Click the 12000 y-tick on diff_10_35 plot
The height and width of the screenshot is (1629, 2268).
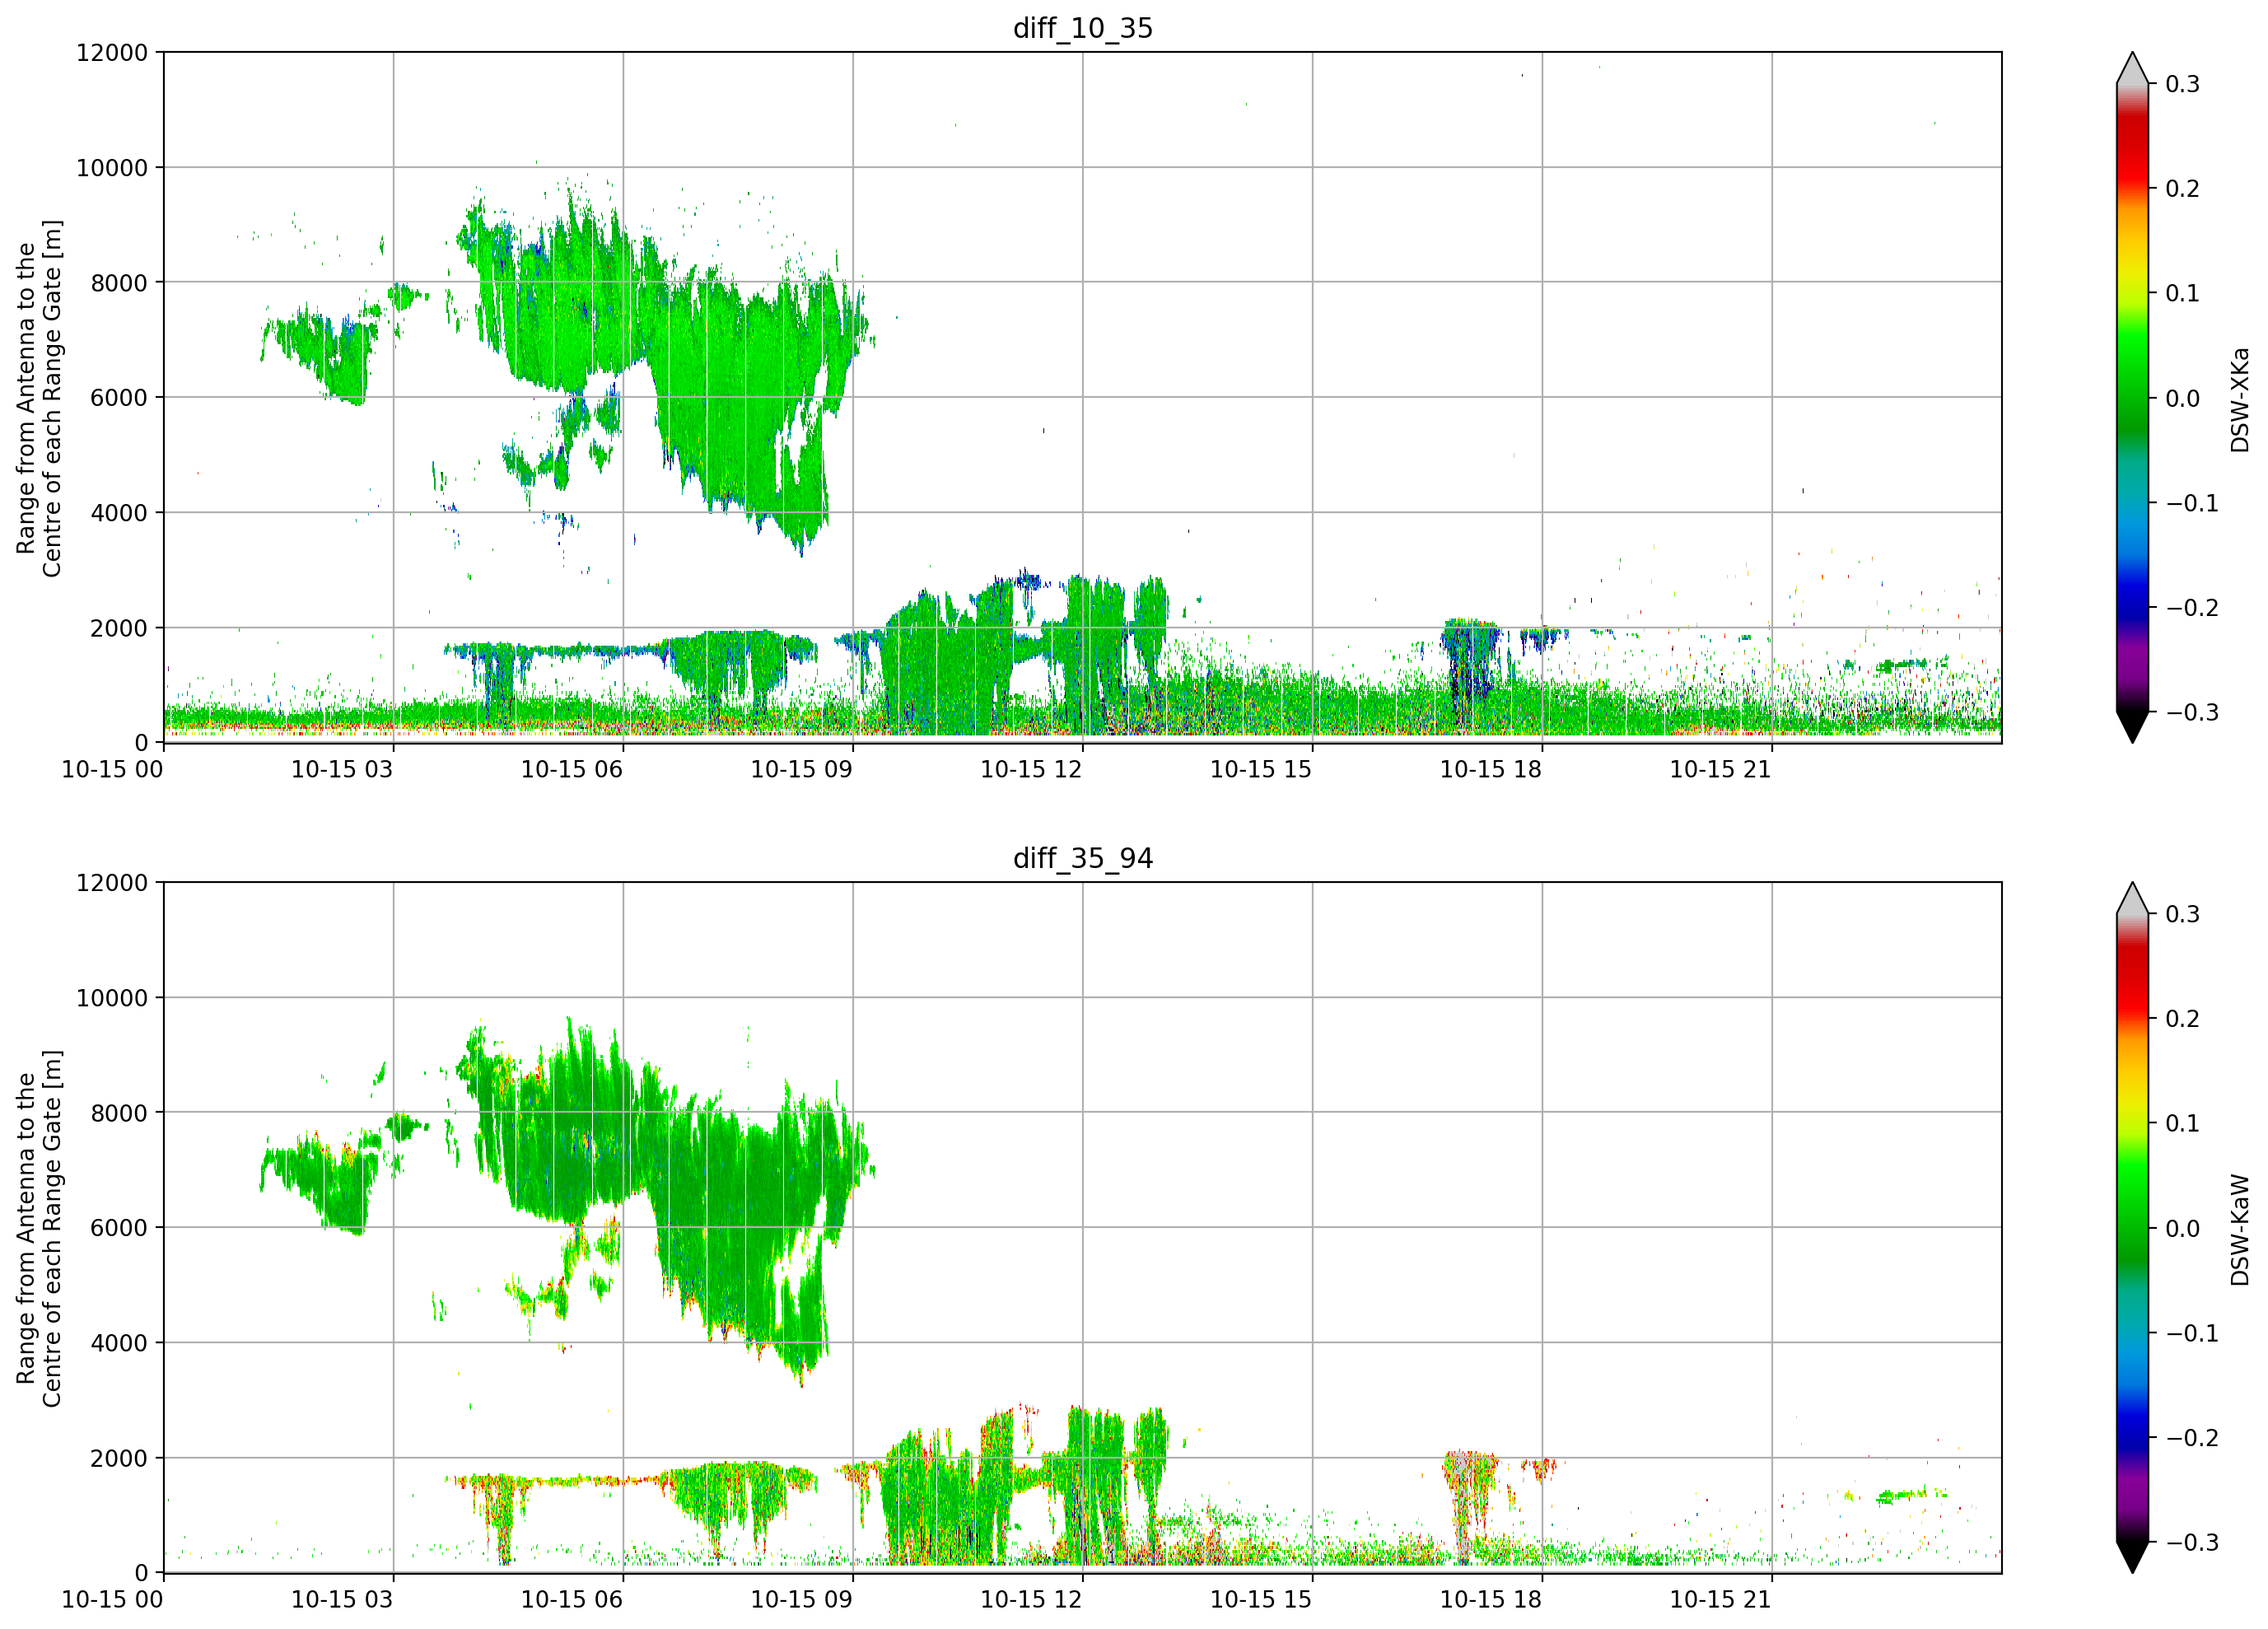point(112,52)
